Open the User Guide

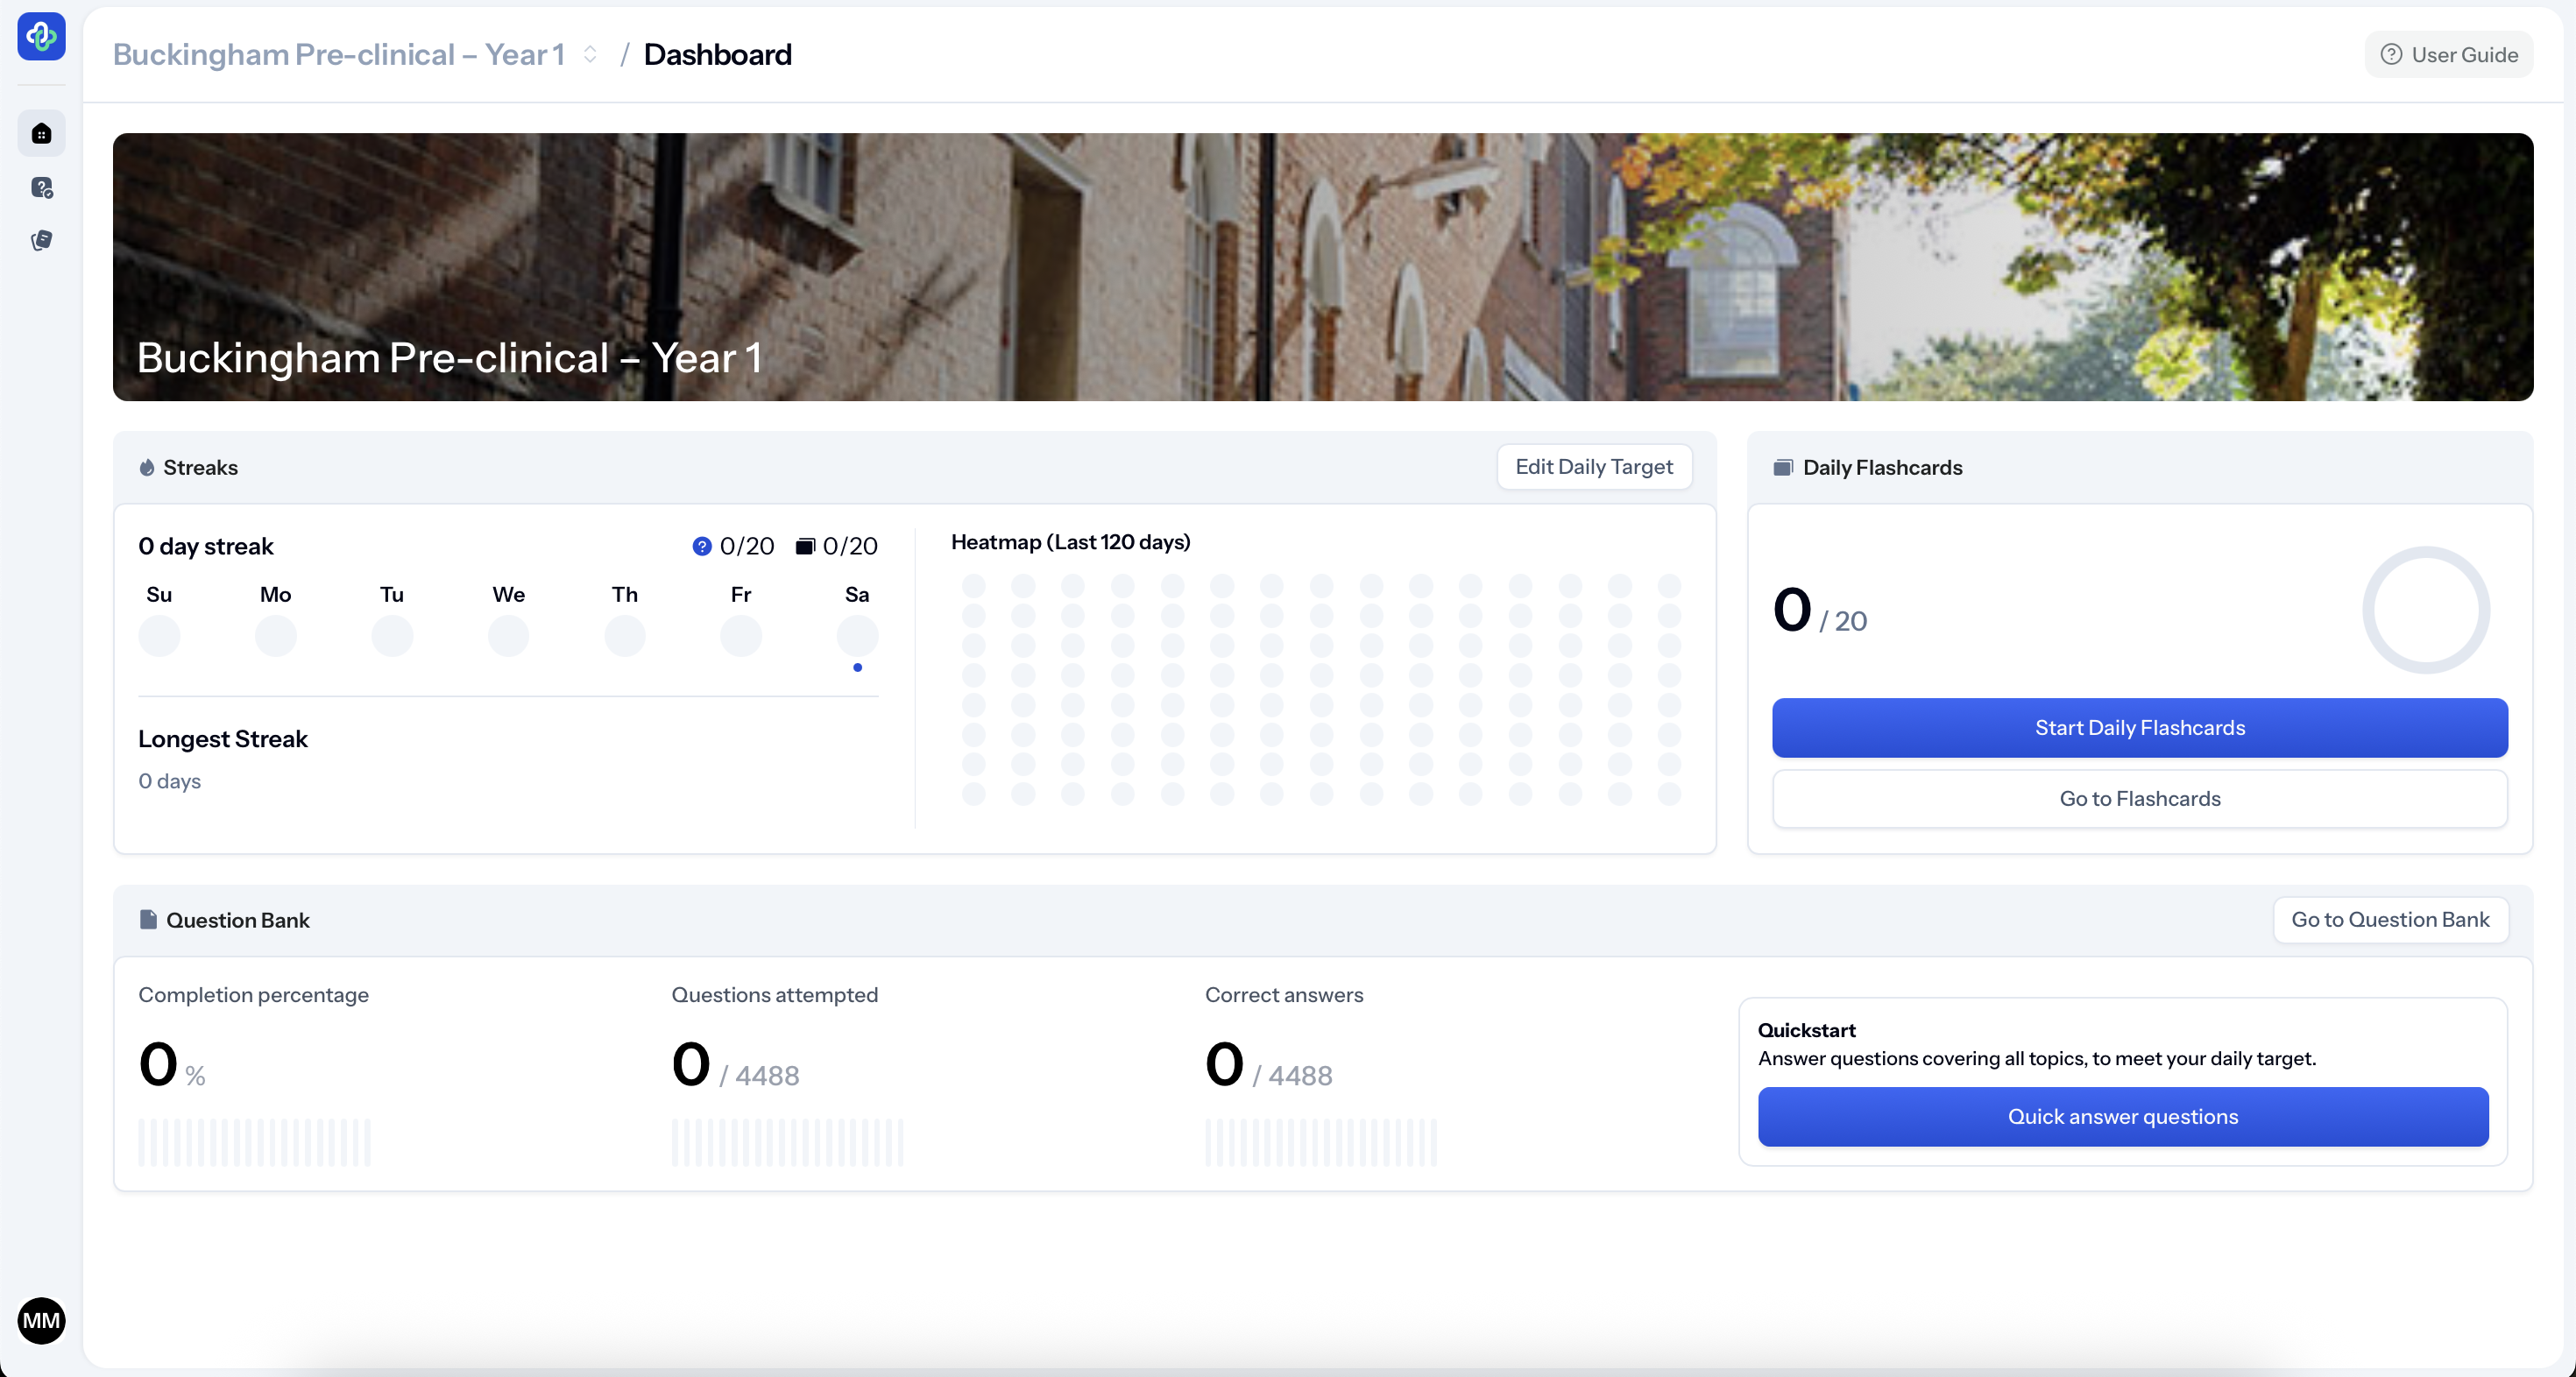2448,54
